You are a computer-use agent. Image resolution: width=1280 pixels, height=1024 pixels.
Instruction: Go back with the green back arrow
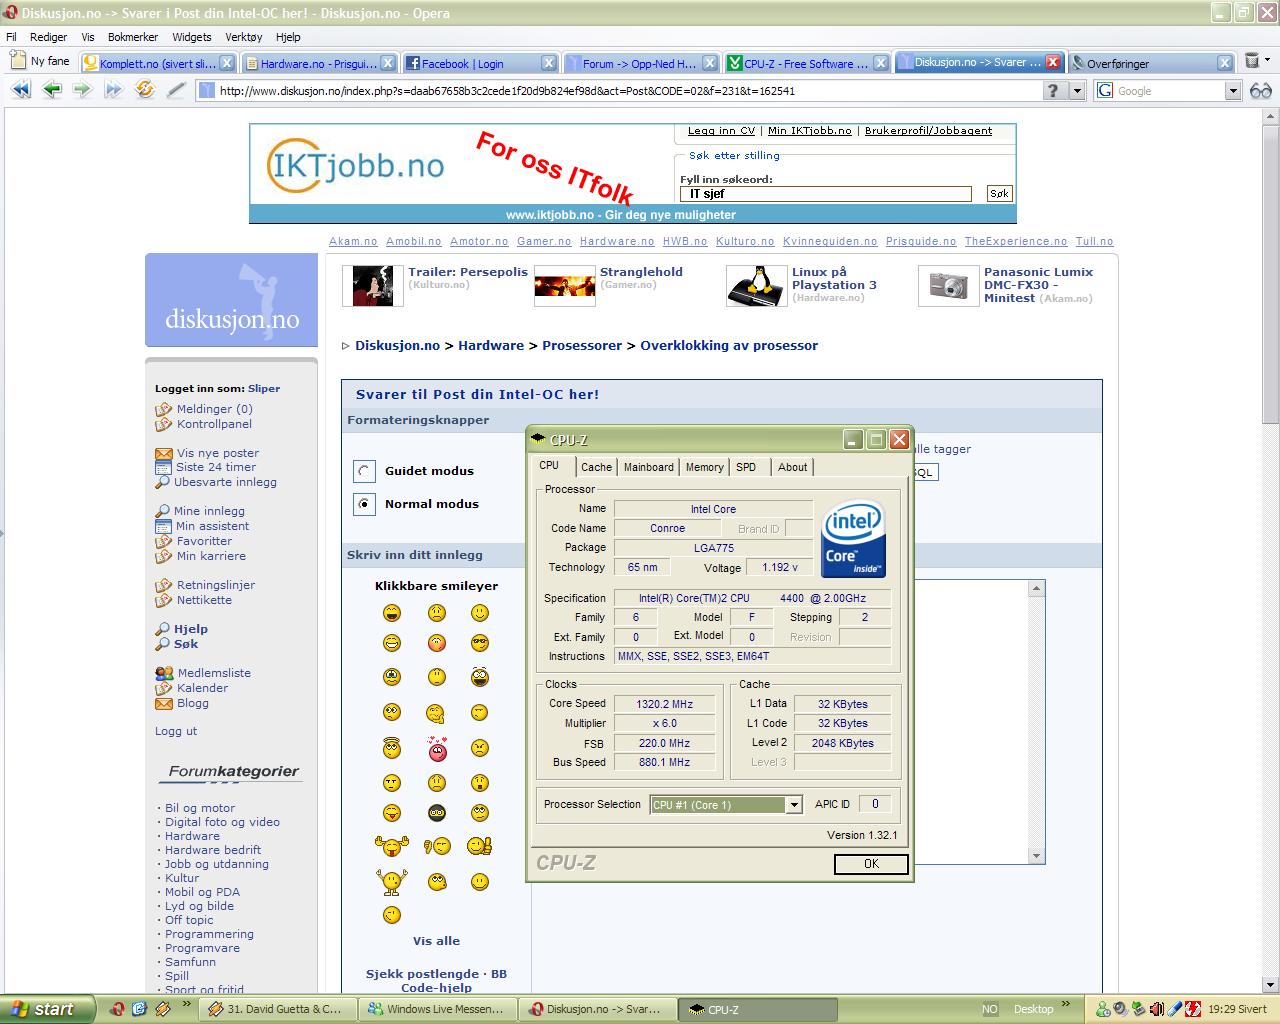pyautogui.click(x=52, y=90)
